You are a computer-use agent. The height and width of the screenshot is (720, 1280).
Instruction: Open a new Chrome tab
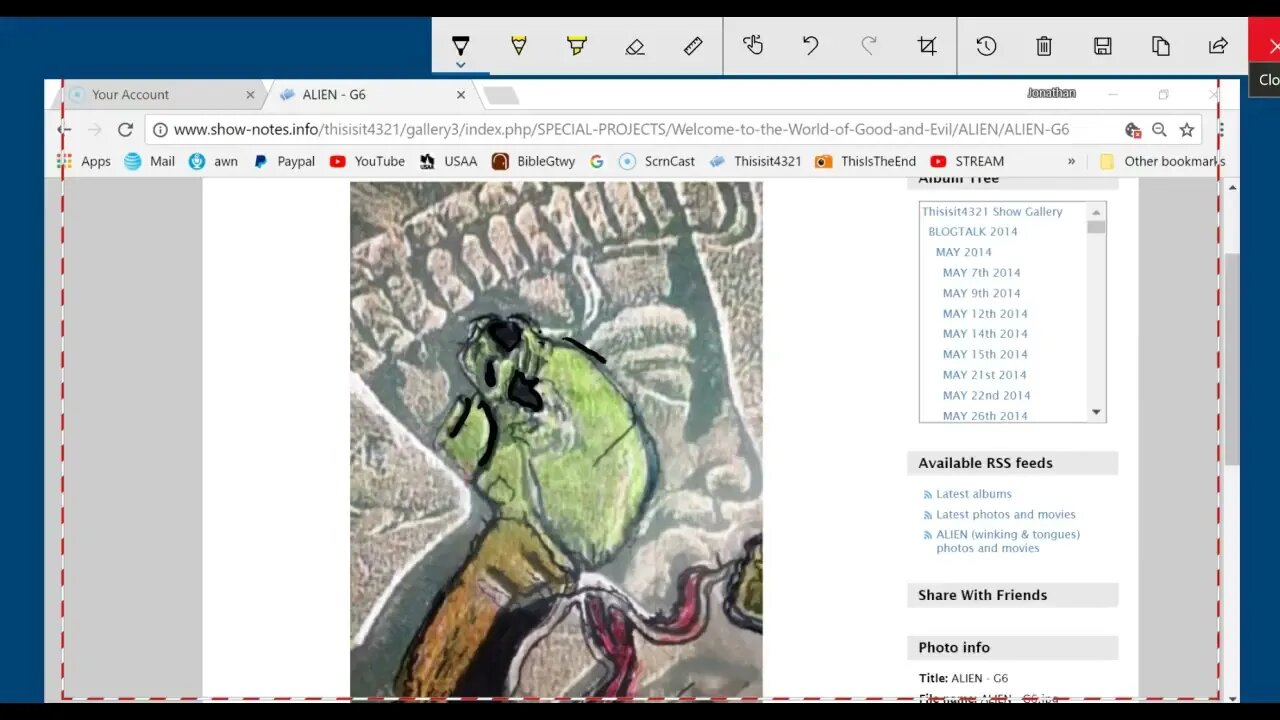[501, 95]
